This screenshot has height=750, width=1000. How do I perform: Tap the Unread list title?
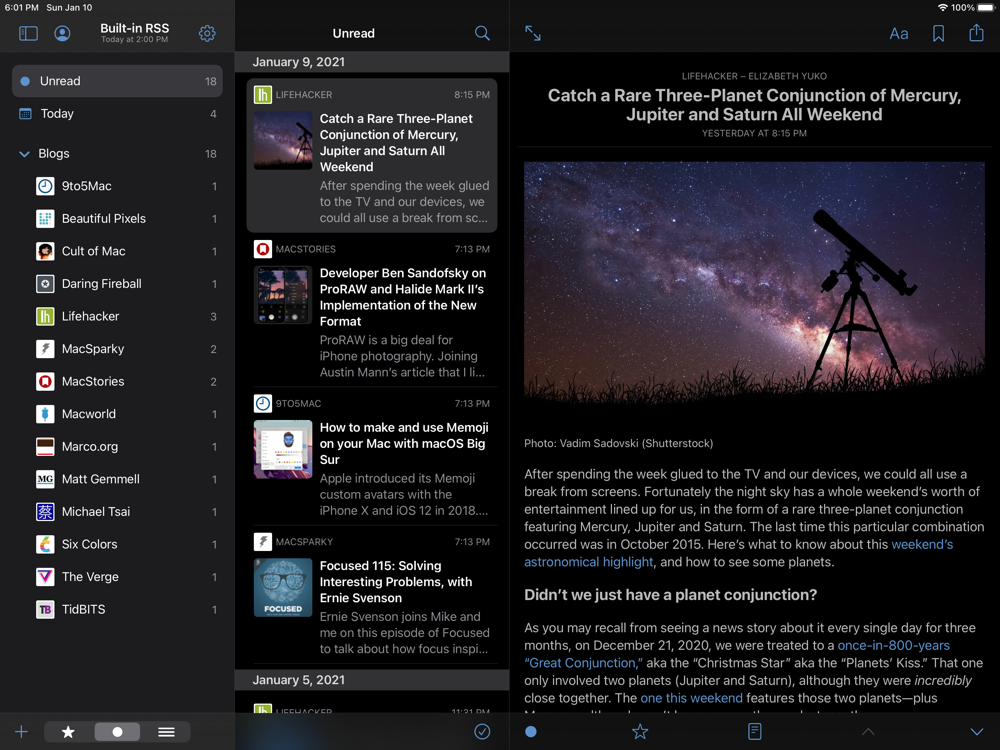pos(354,33)
